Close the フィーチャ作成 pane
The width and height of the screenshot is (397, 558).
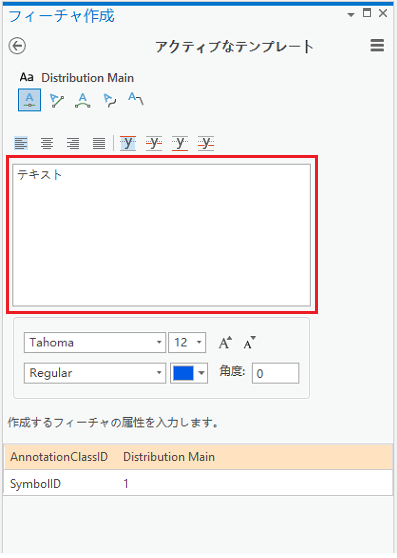pyautogui.click(x=383, y=13)
